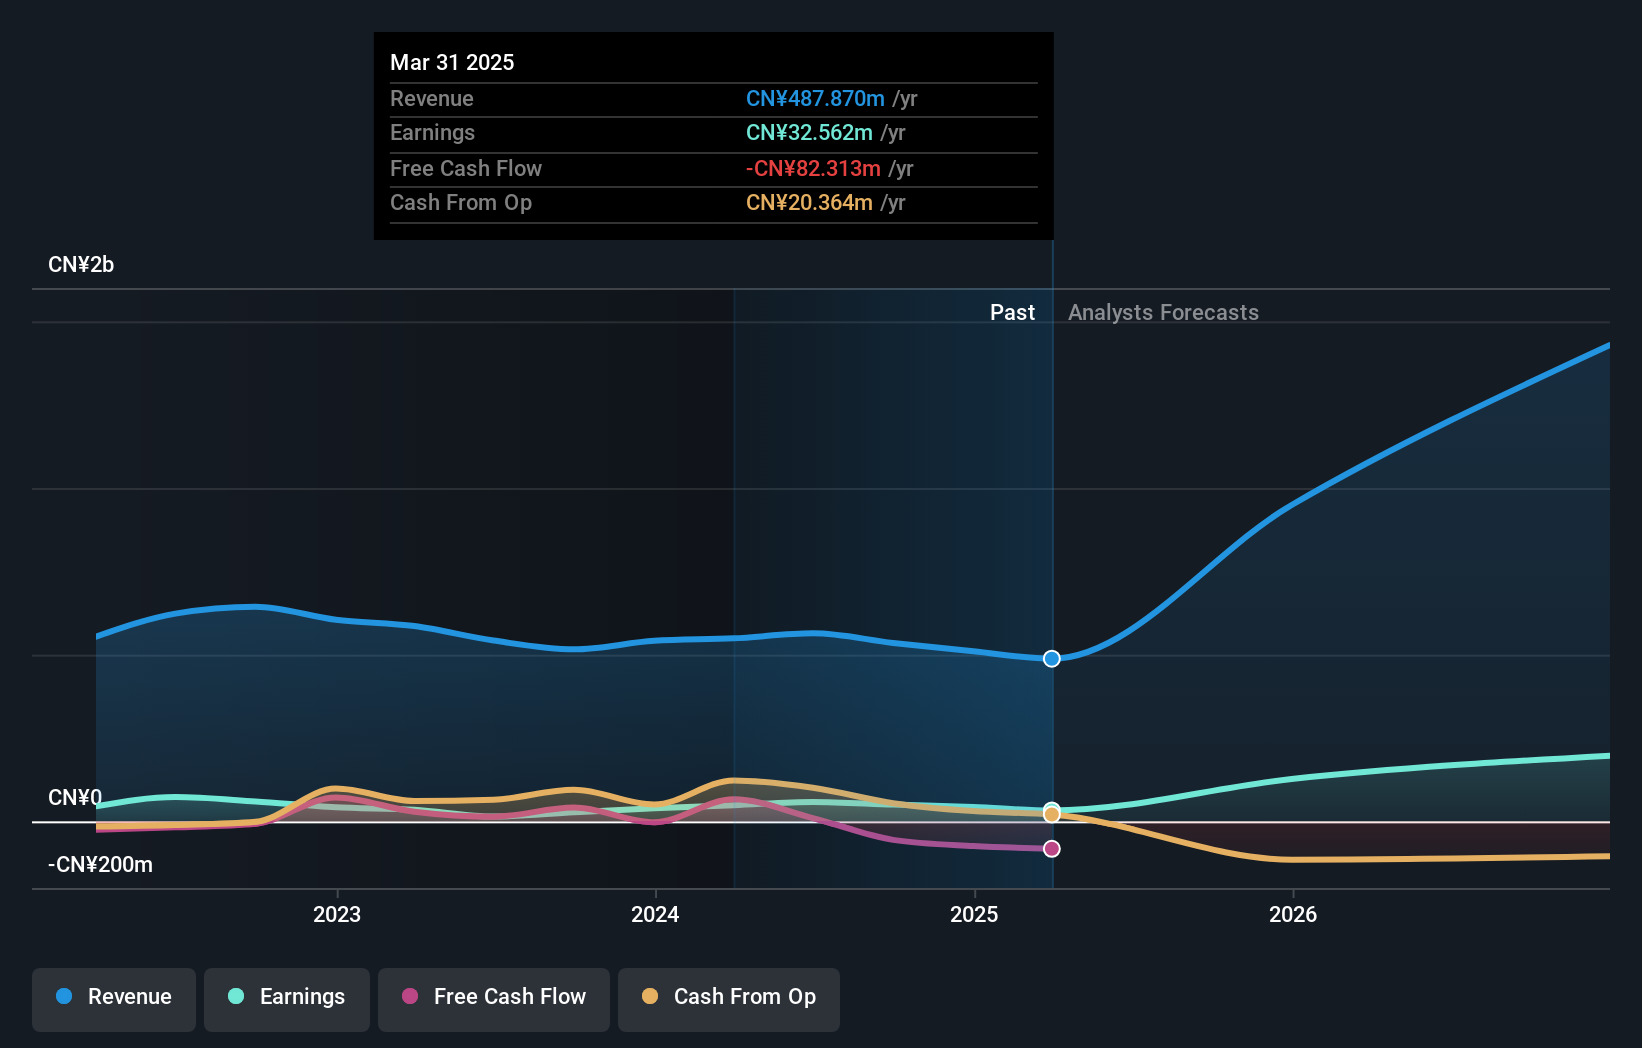Click the -CN¥200m axis label
Image resolution: width=1642 pixels, height=1048 pixels.
[x=100, y=865]
